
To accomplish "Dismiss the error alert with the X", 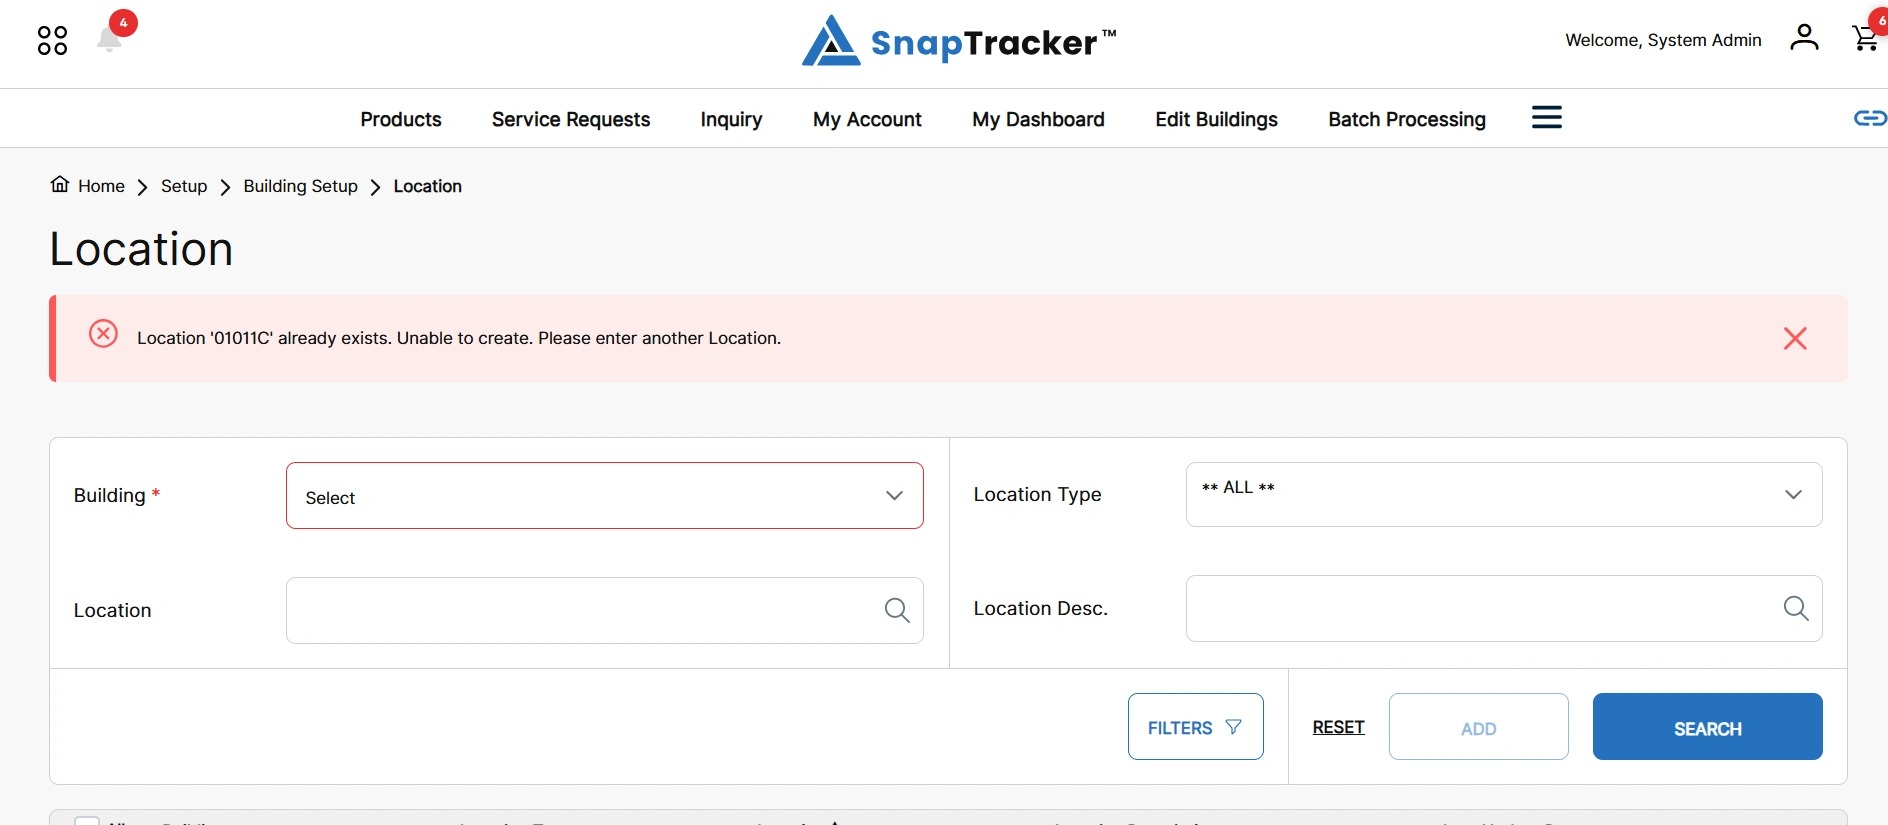I will tap(1795, 338).
